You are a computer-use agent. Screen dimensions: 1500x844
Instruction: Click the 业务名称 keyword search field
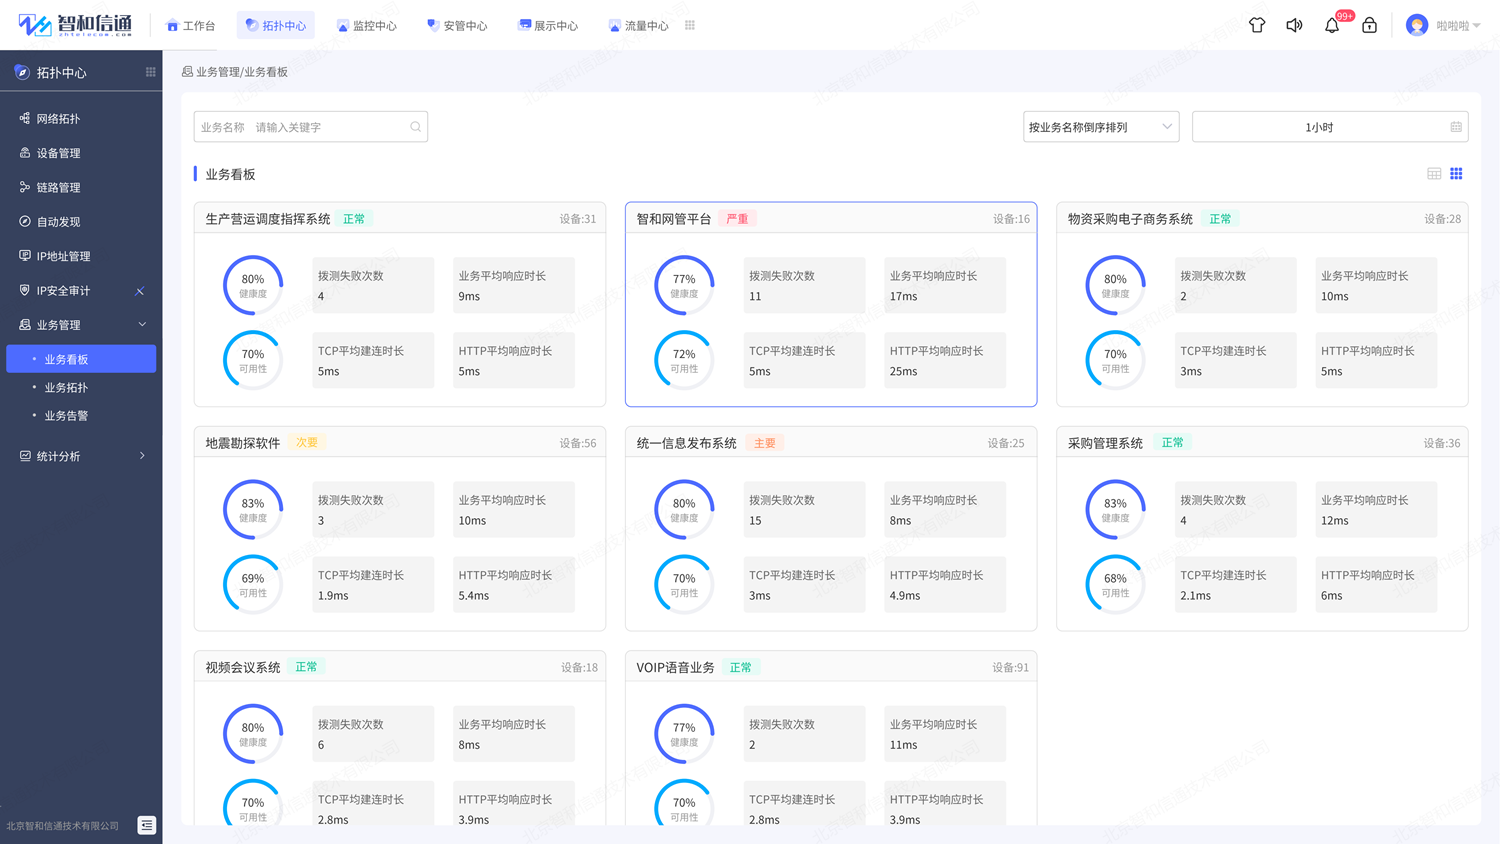point(311,127)
